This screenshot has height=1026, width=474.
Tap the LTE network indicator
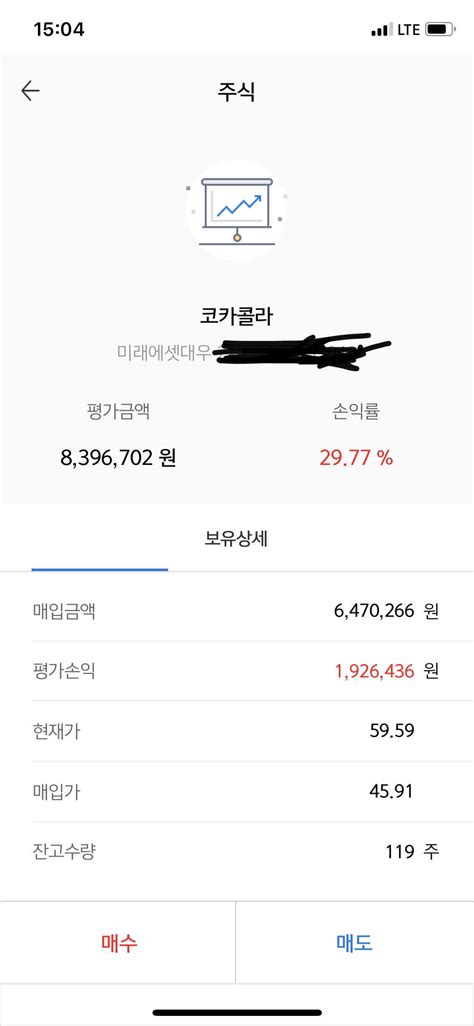(406, 30)
